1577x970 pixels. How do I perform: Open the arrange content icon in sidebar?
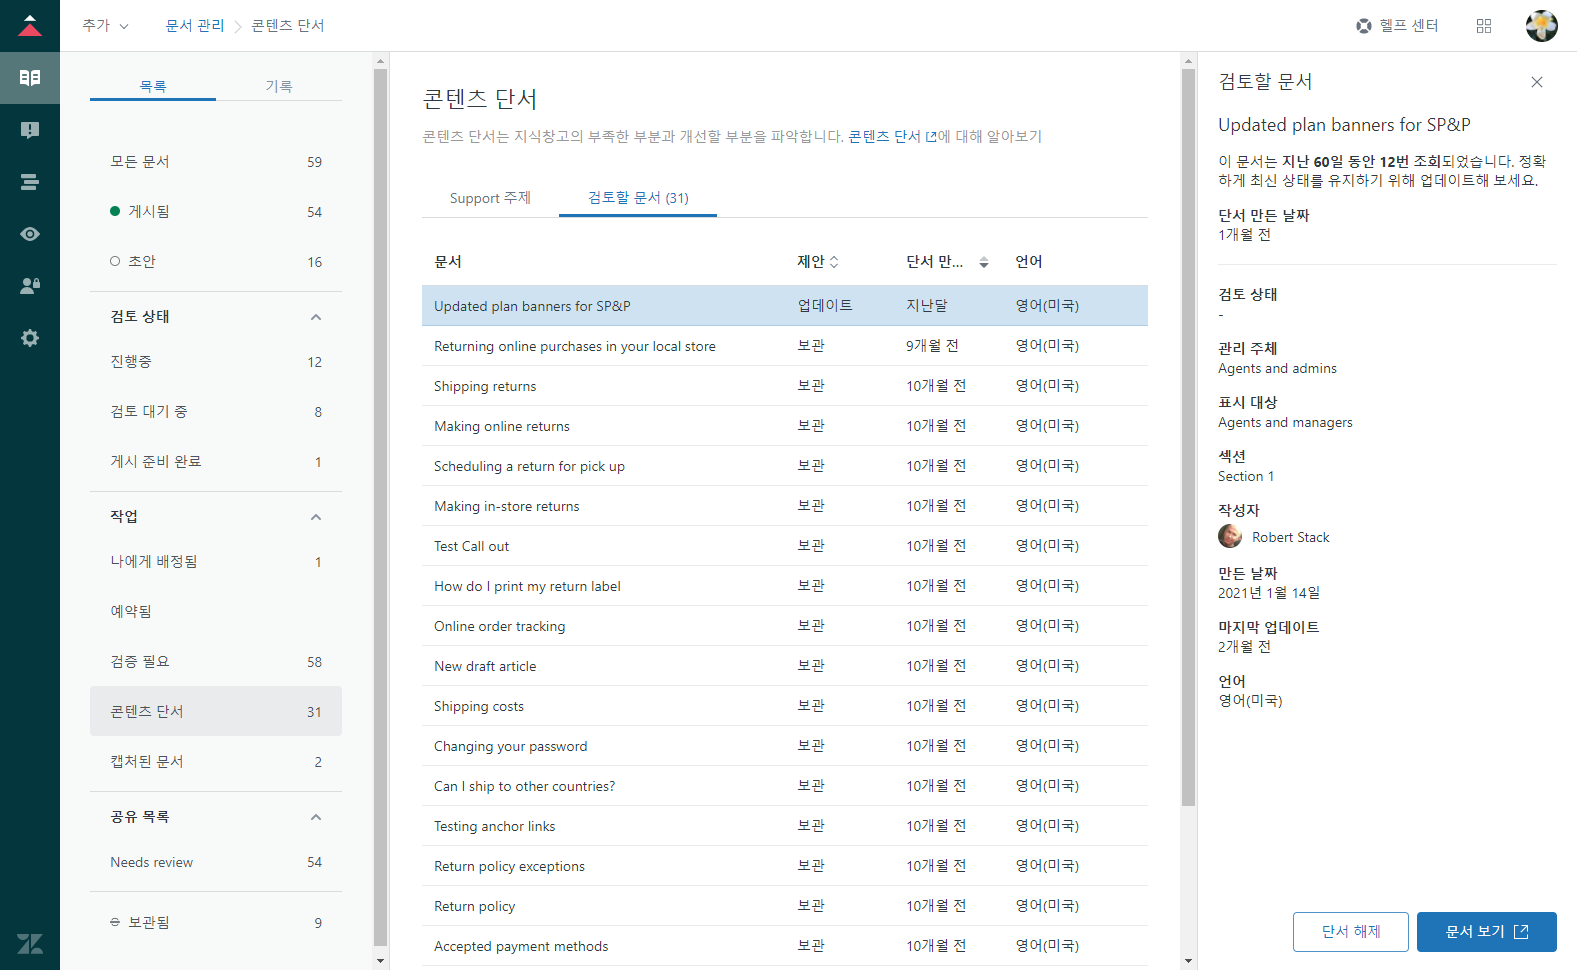(30, 182)
